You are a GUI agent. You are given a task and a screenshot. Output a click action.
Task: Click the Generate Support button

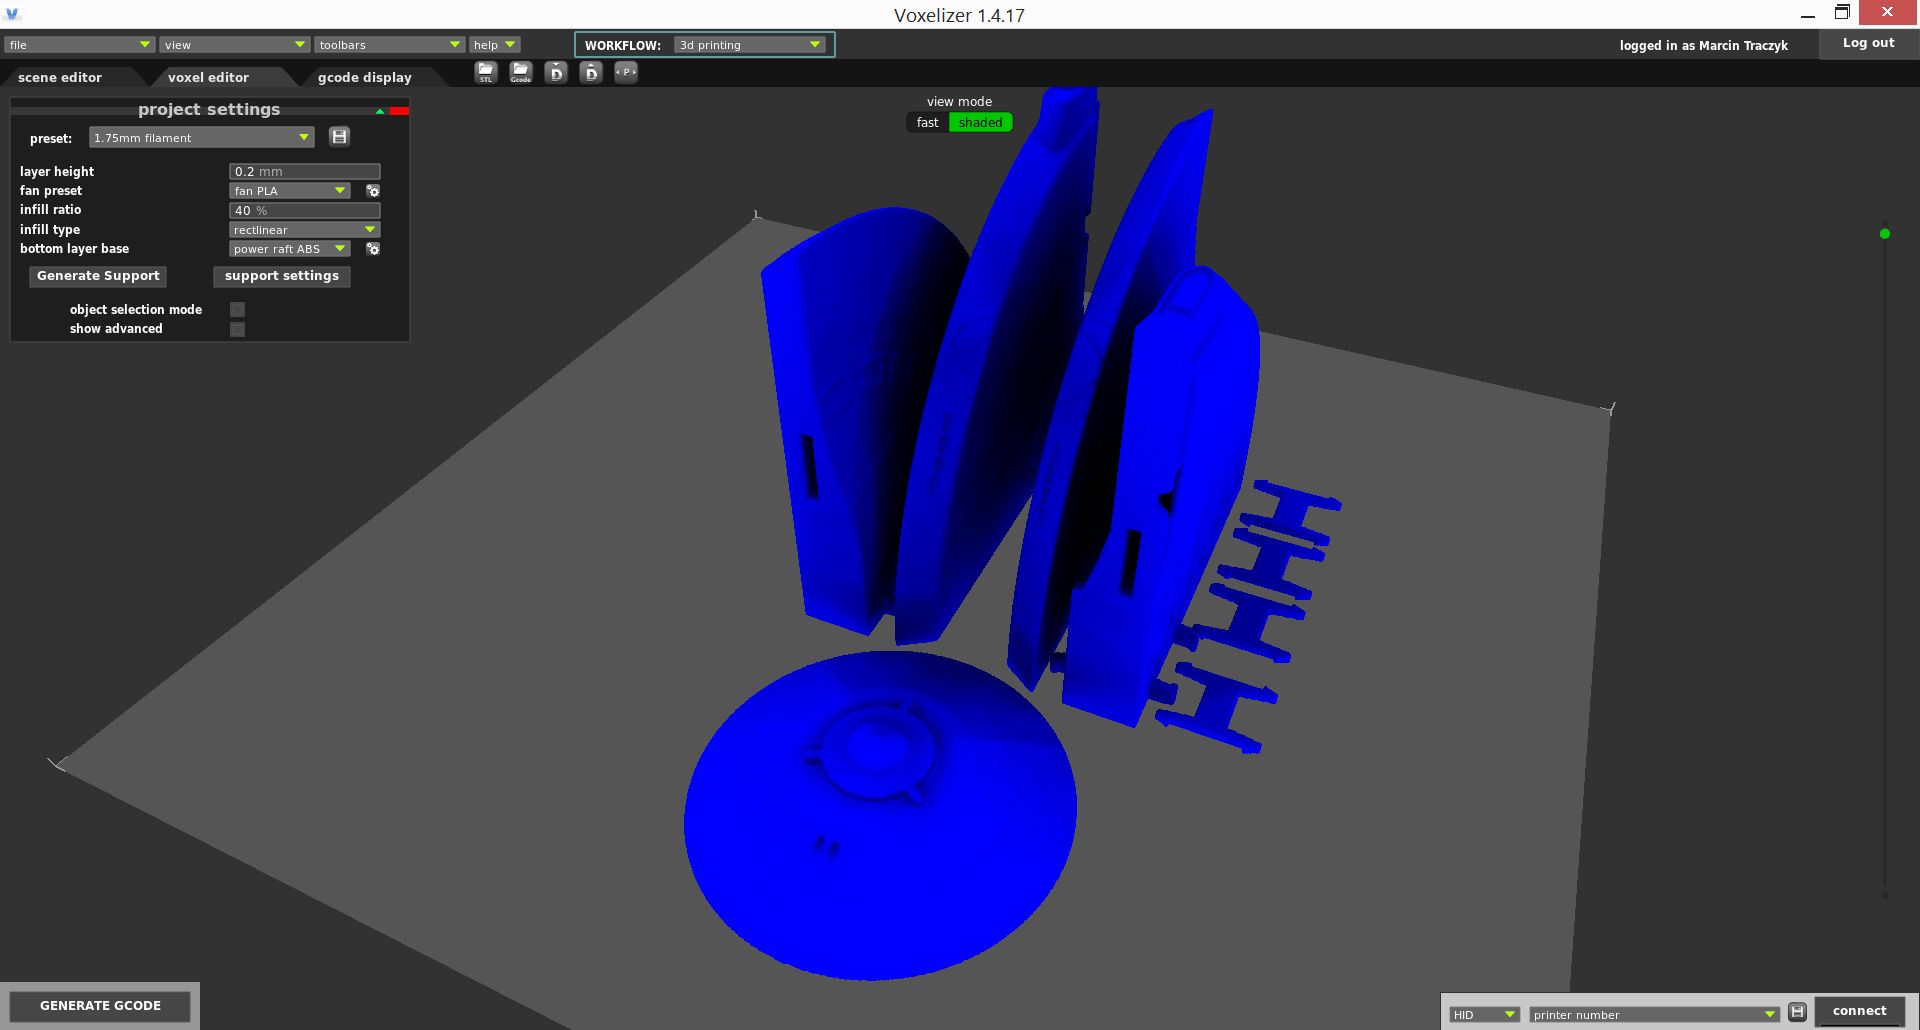coord(98,276)
